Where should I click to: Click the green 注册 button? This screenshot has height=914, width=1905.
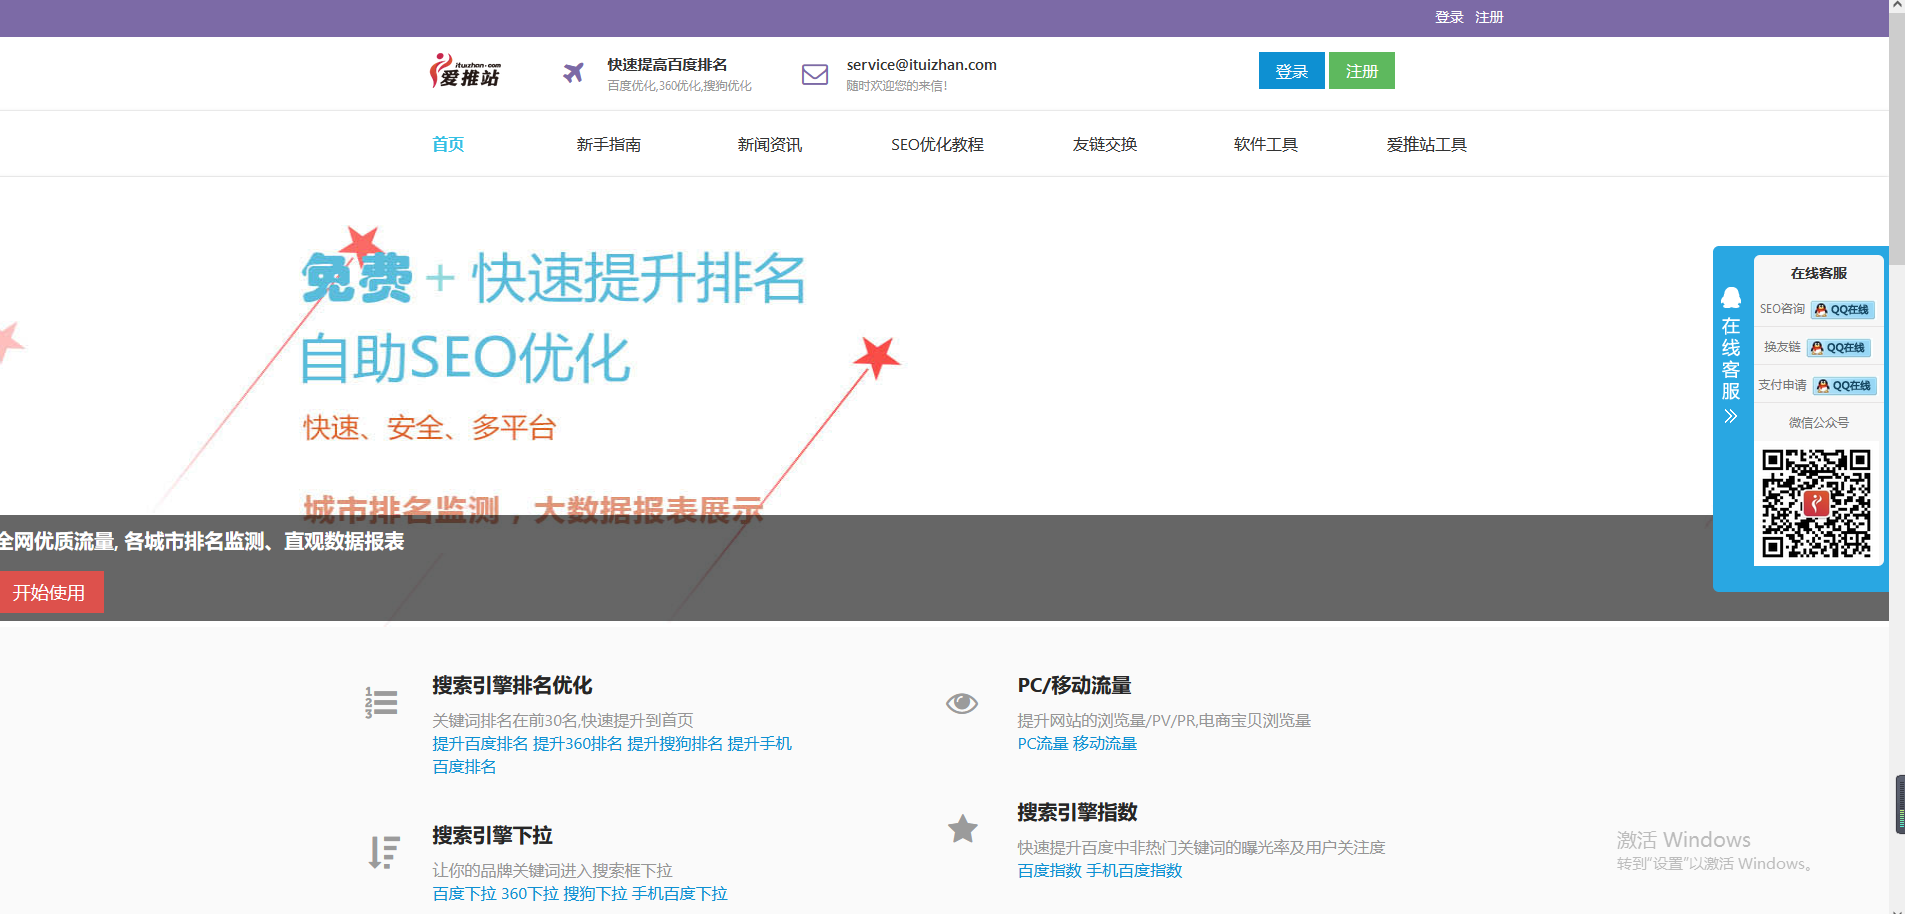point(1361,71)
